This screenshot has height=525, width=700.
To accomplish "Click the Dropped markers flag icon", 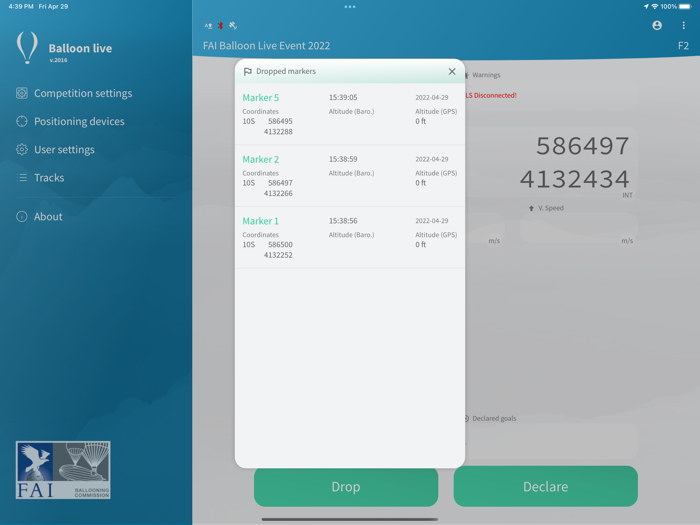I will tap(247, 71).
